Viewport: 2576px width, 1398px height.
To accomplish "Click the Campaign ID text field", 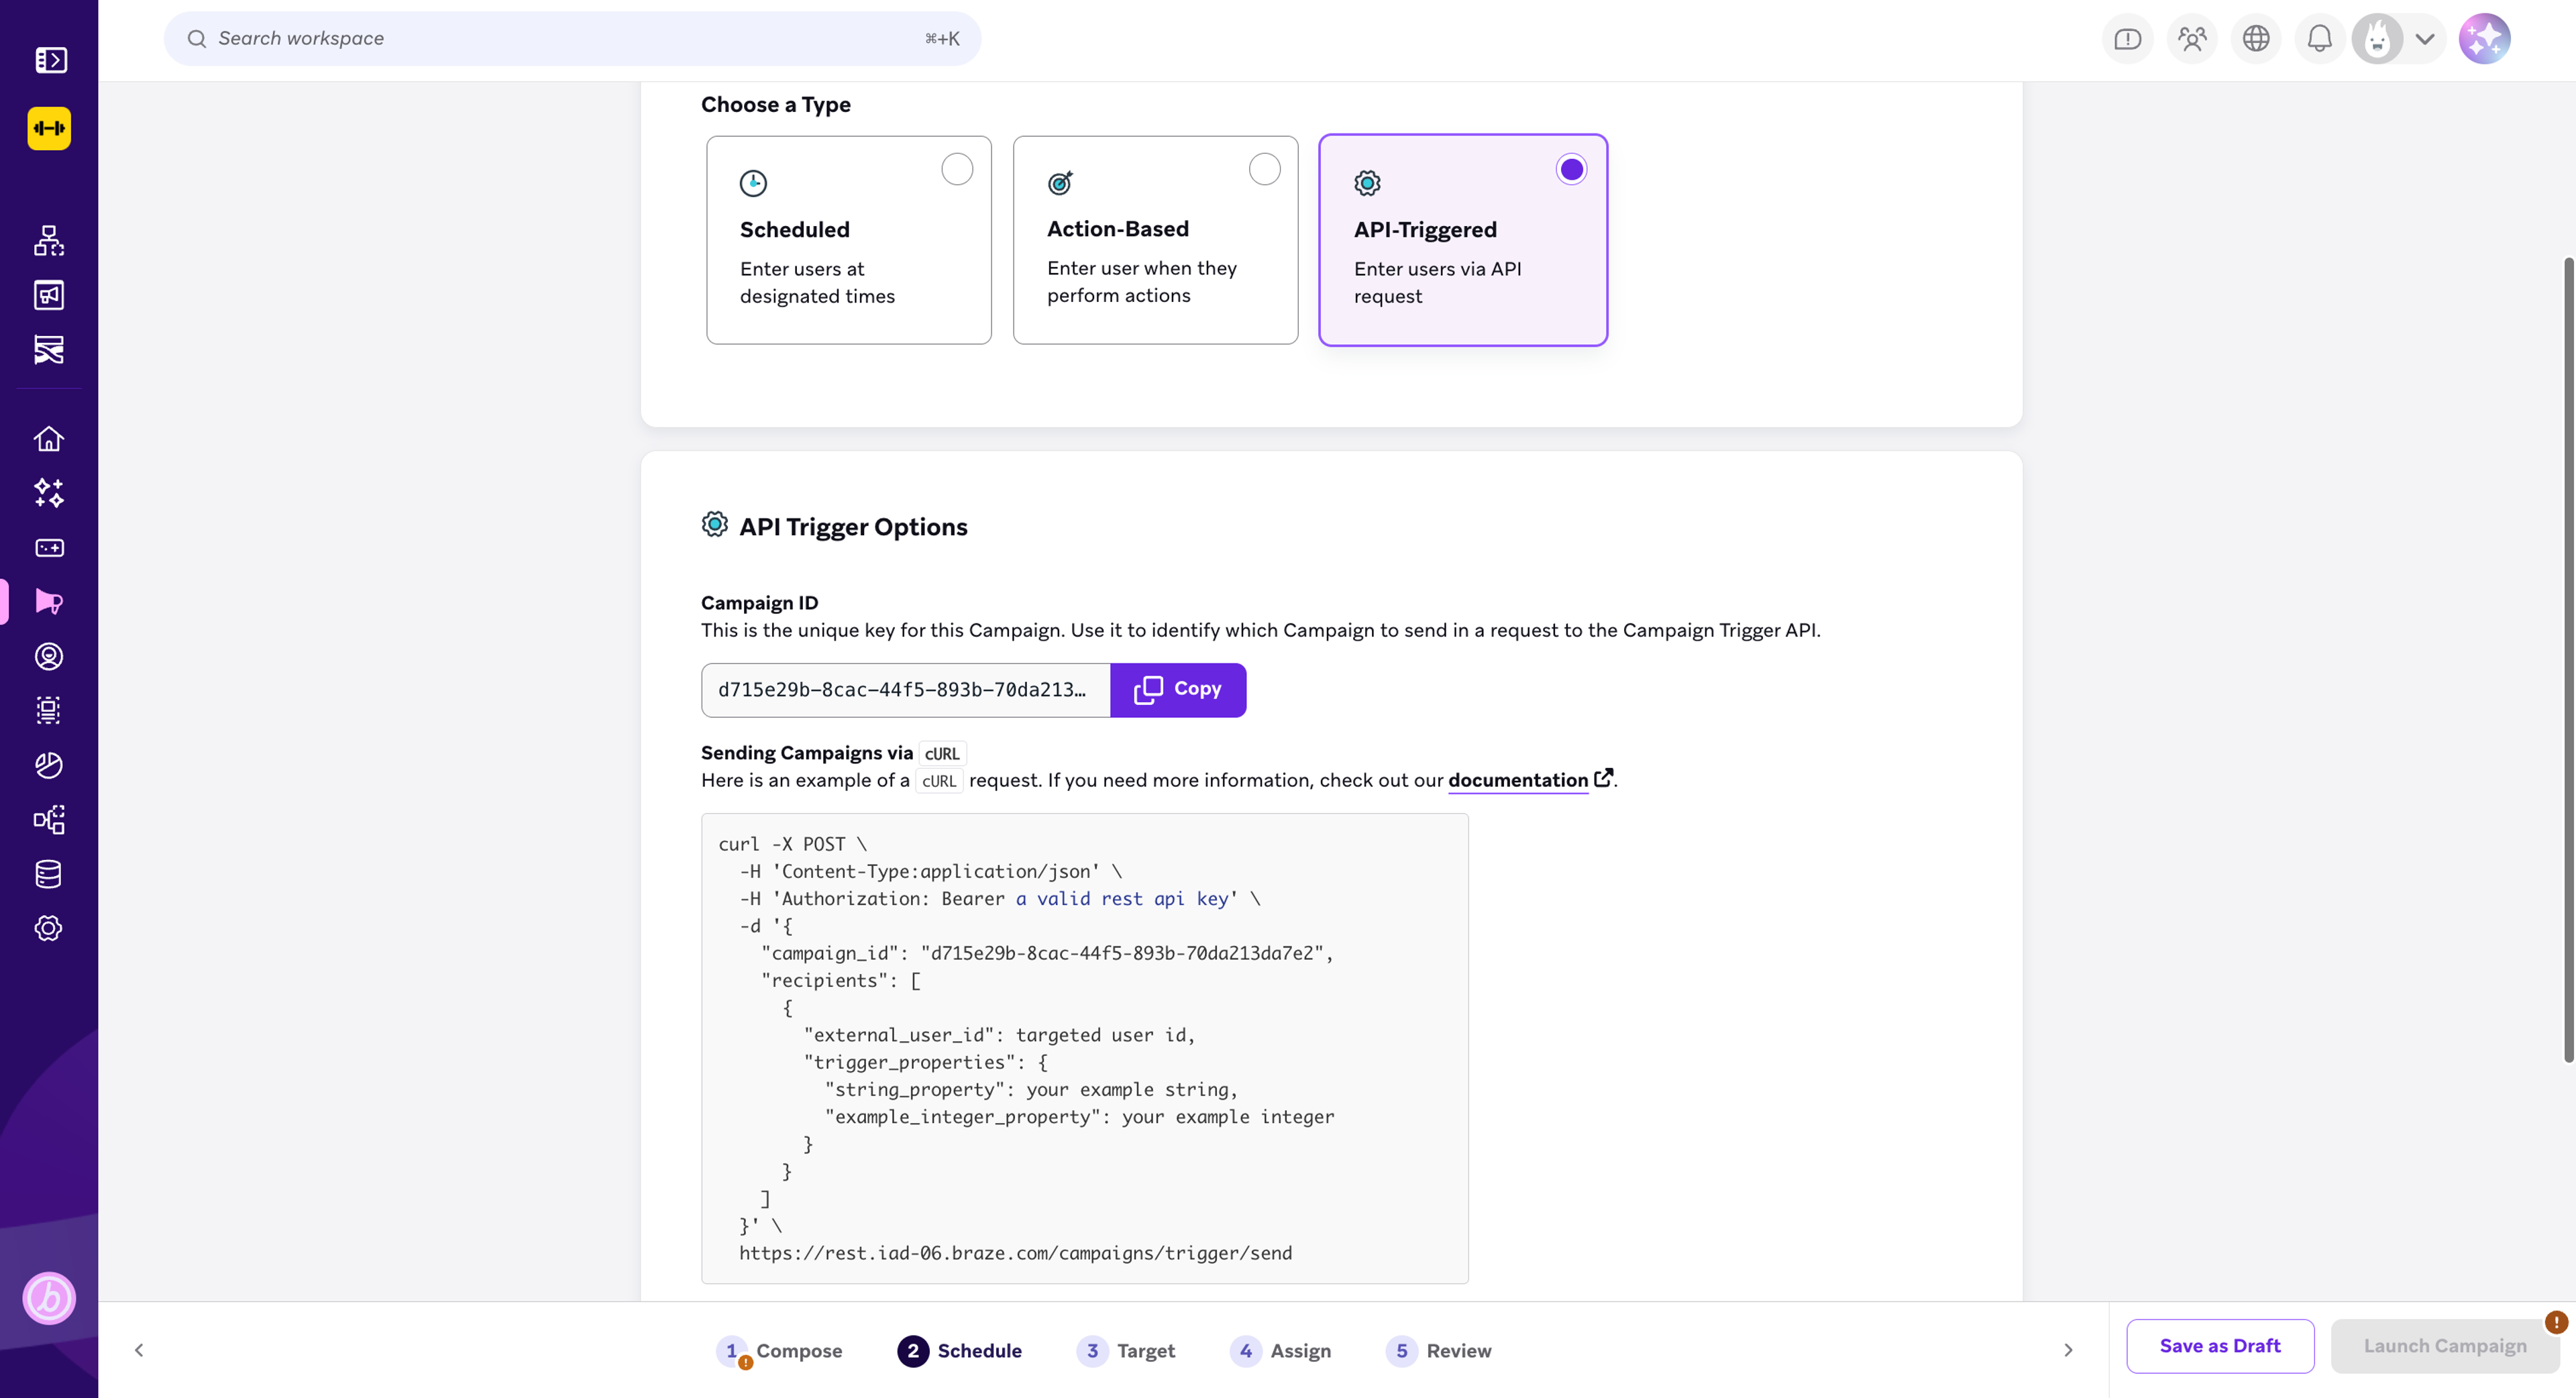I will pyautogui.click(x=906, y=689).
